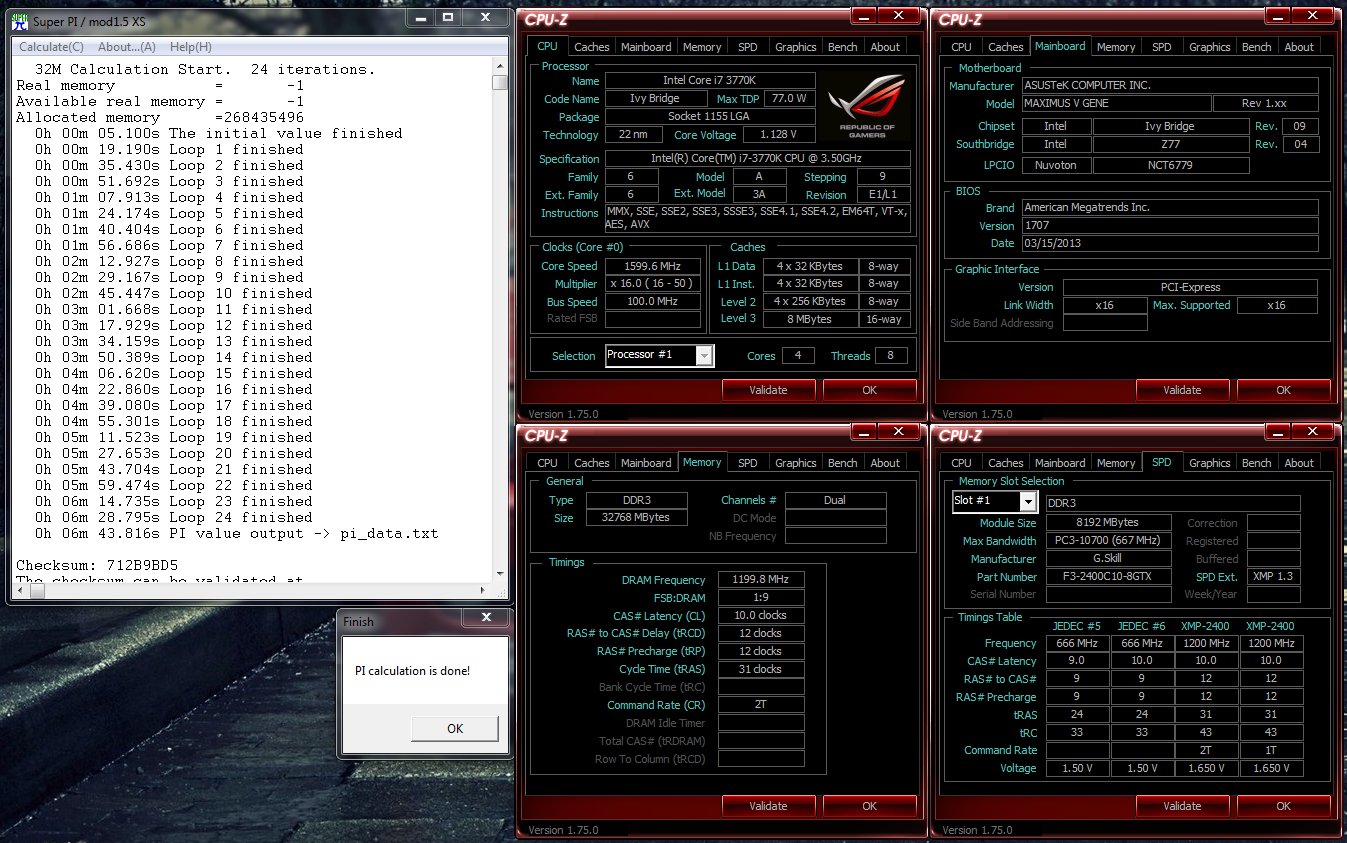Click OK in the CPU-Z memory timings window

tap(869, 806)
